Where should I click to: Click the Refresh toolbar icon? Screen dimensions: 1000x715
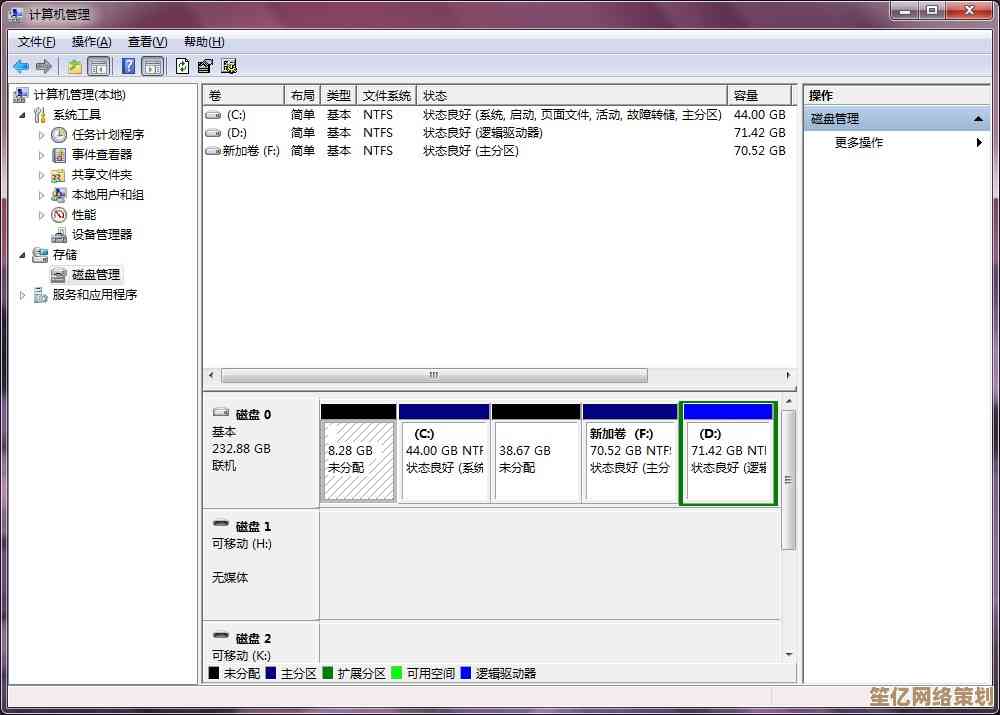tap(182, 66)
